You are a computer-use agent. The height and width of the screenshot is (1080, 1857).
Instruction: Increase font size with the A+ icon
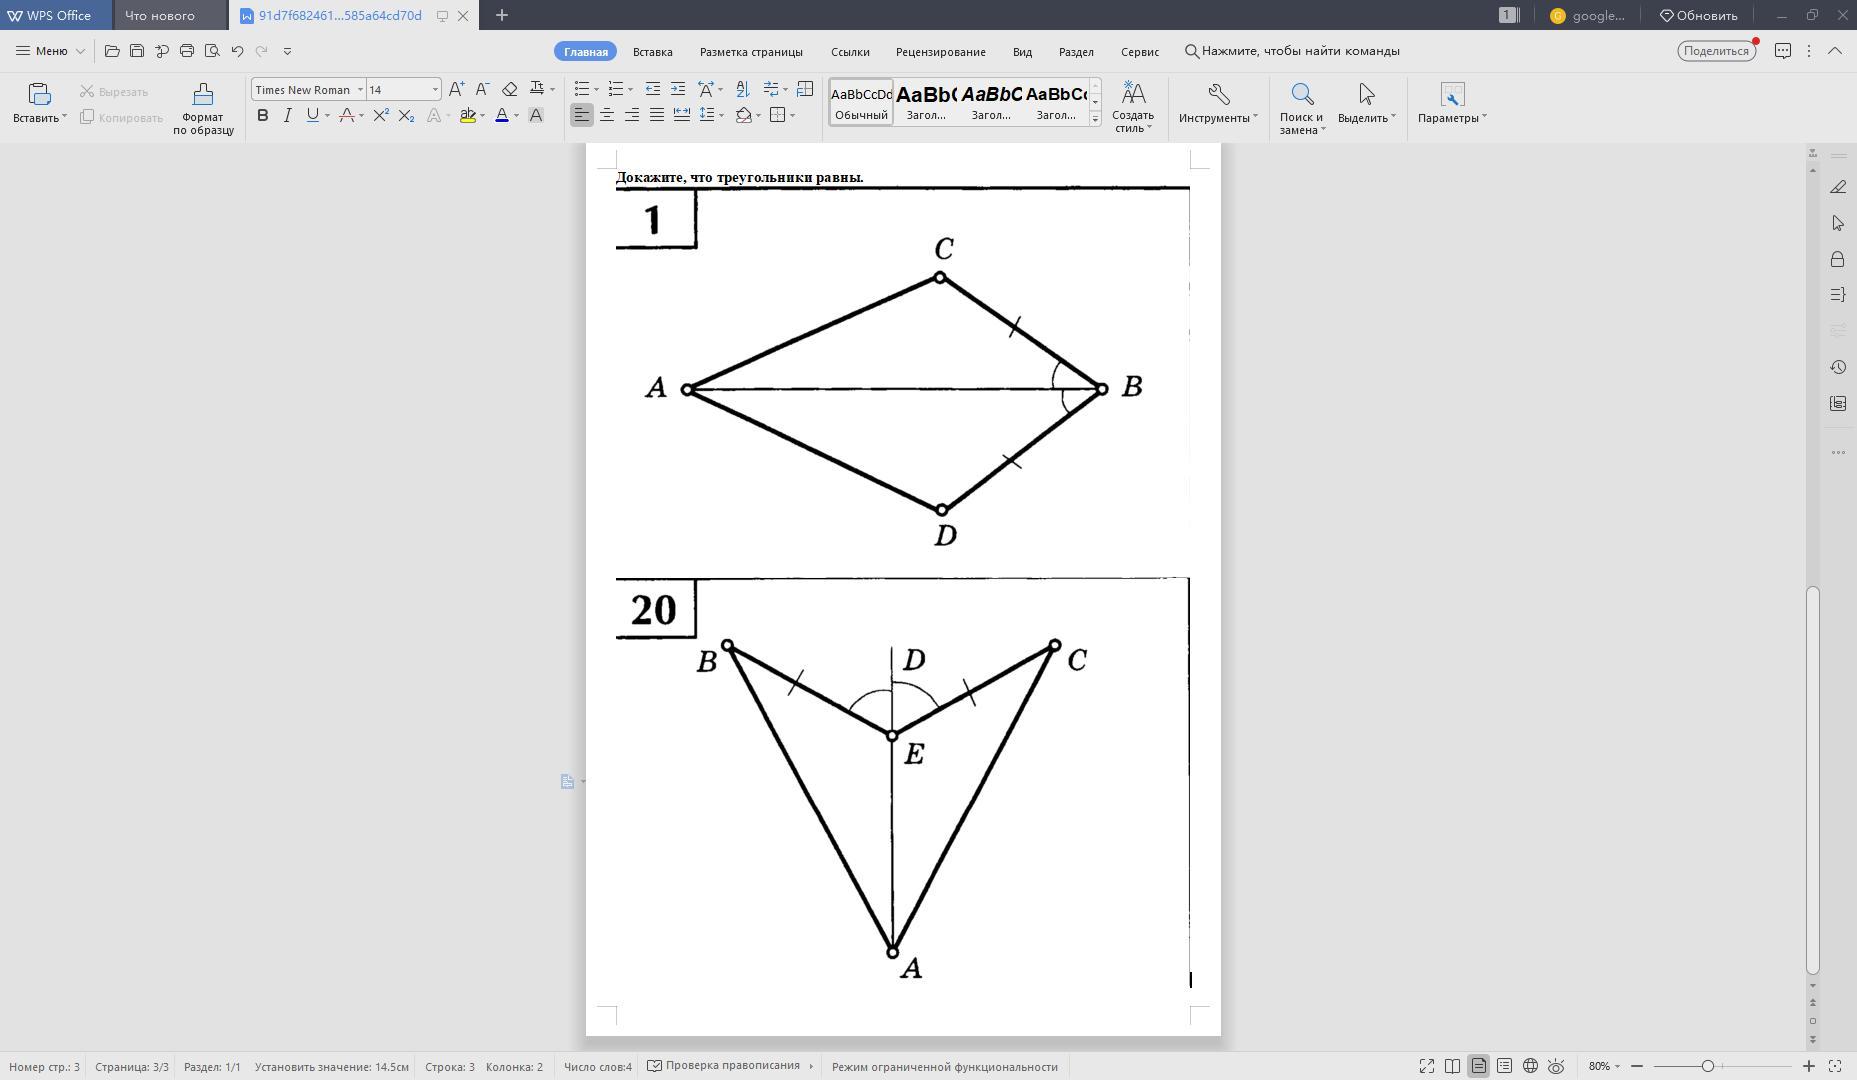click(x=456, y=89)
